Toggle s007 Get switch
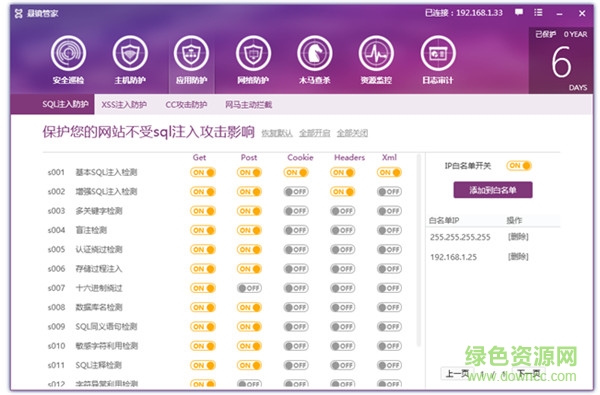 [203, 288]
